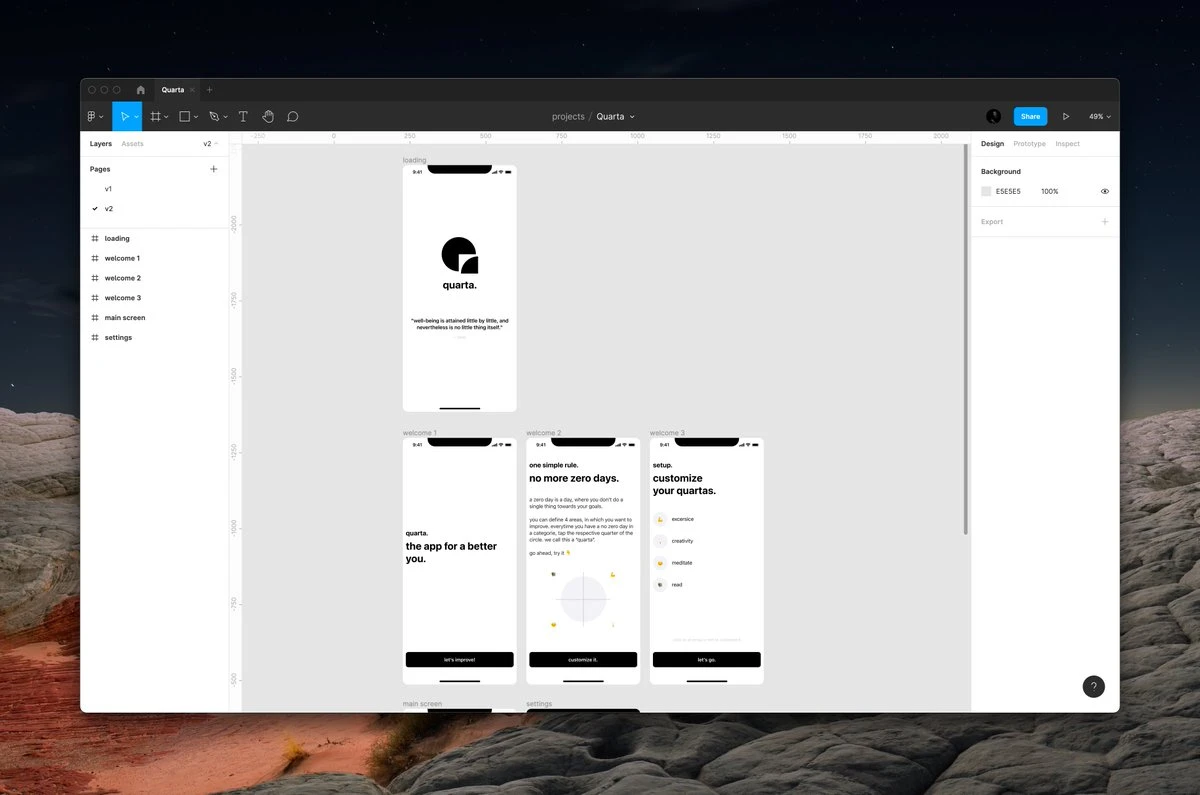Select the Pen tool
Image resolution: width=1200 pixels, height=795 pixels.
[214, 117]
